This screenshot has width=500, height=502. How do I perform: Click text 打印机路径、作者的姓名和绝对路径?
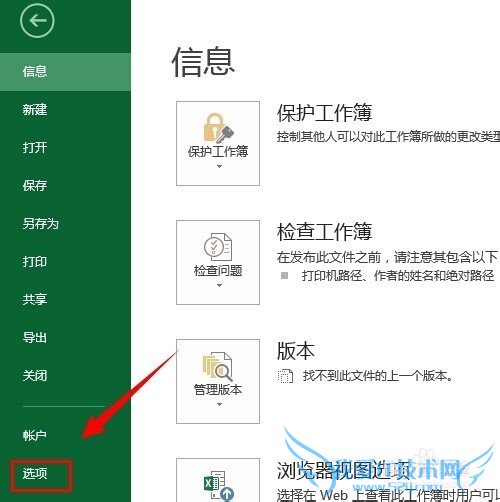point(398,276)
